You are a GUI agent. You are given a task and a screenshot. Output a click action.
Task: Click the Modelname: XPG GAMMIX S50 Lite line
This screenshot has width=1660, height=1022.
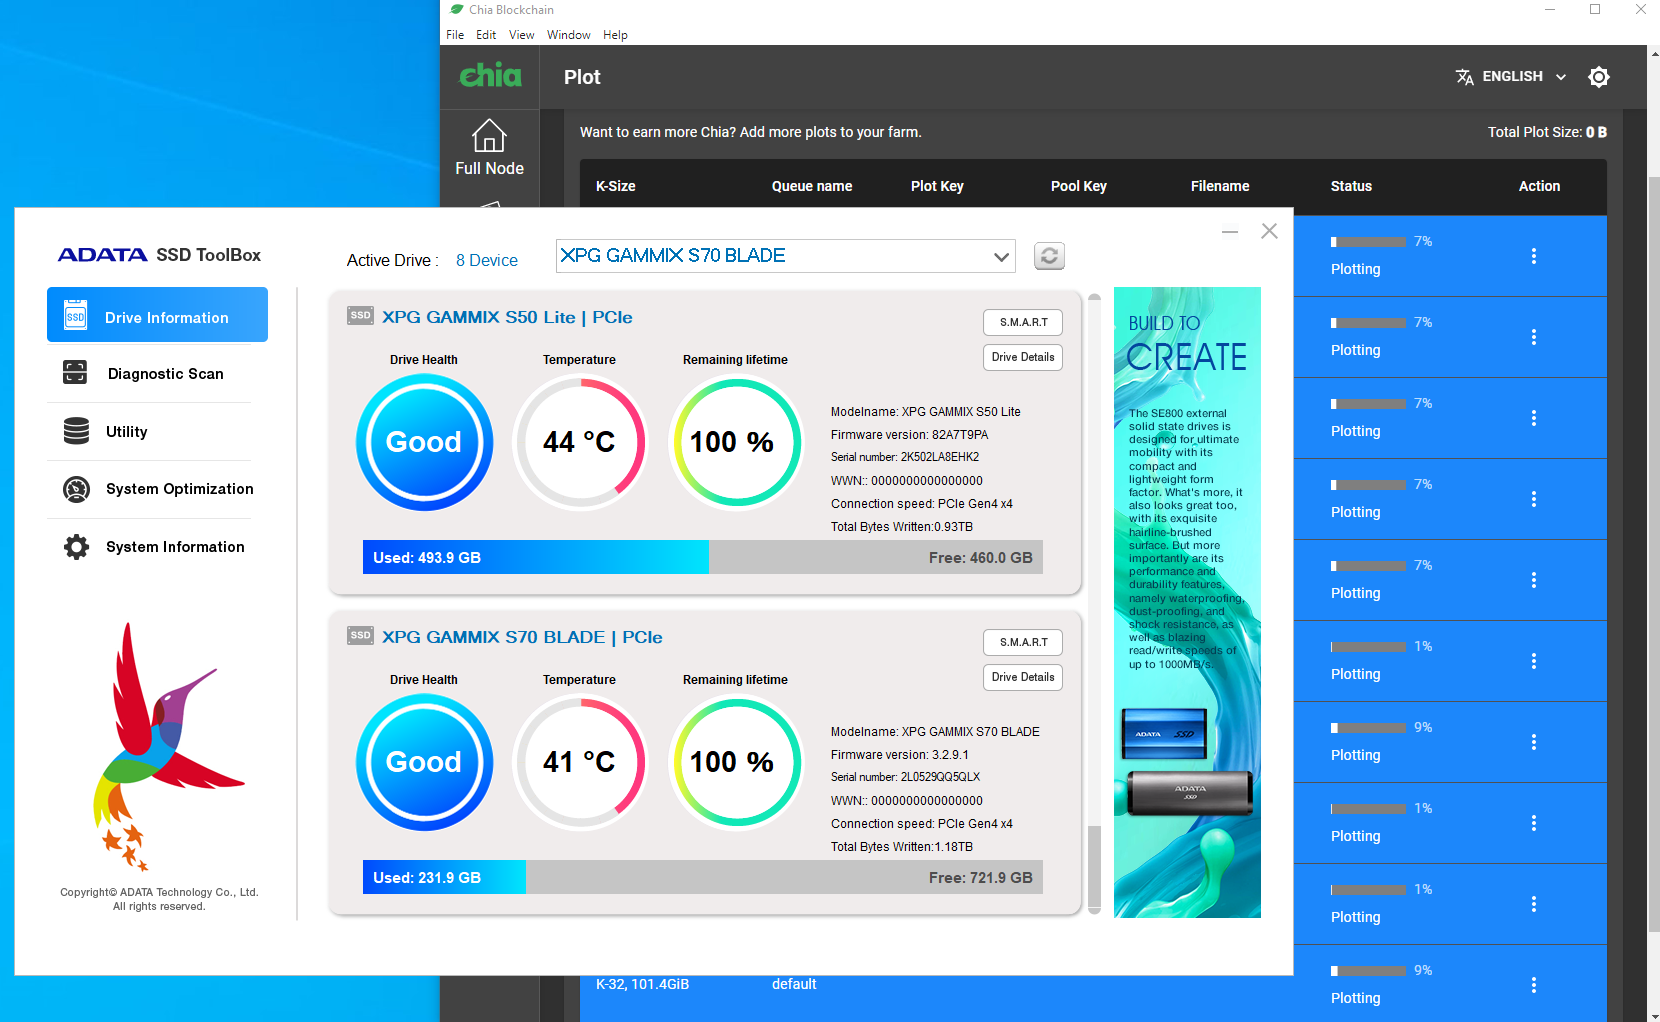(x=926, y=412)
